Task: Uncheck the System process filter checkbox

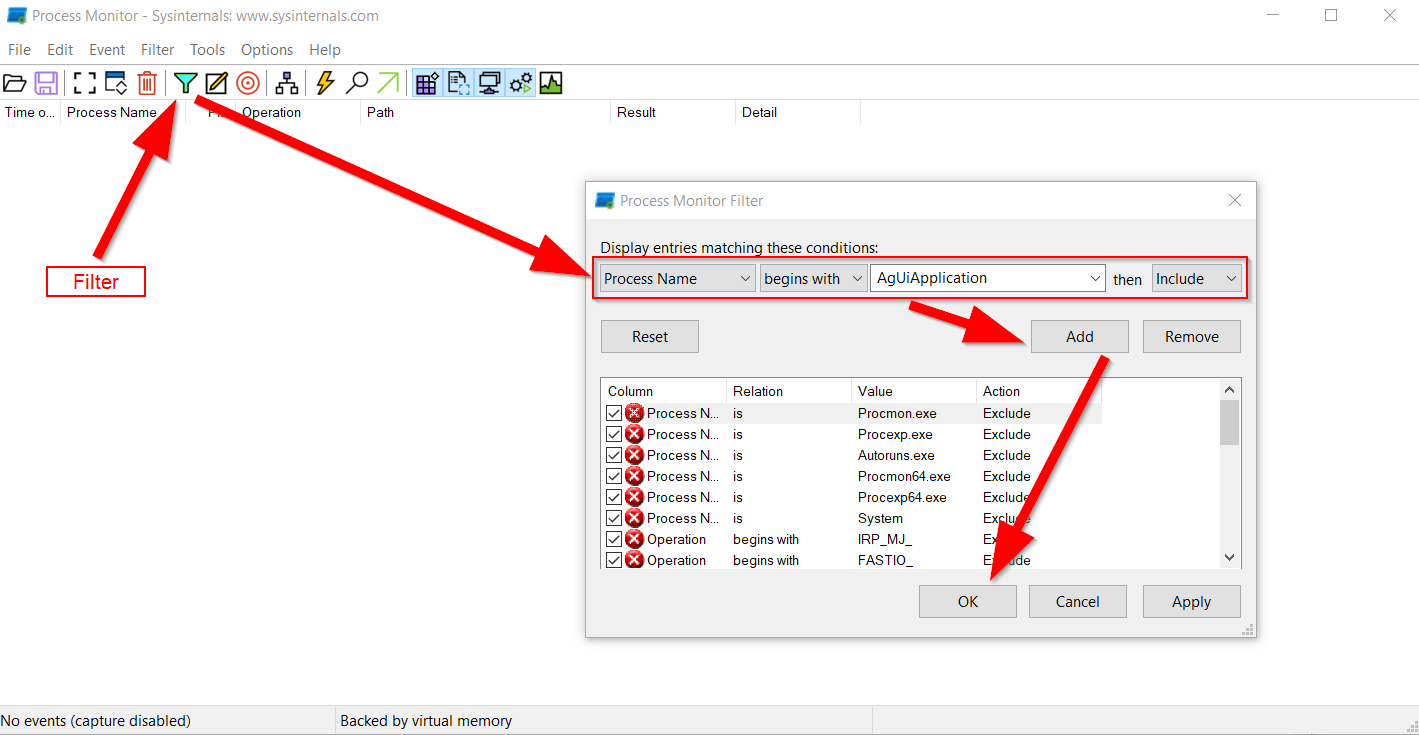Action: pyautogui.click(x=614, y=518)
